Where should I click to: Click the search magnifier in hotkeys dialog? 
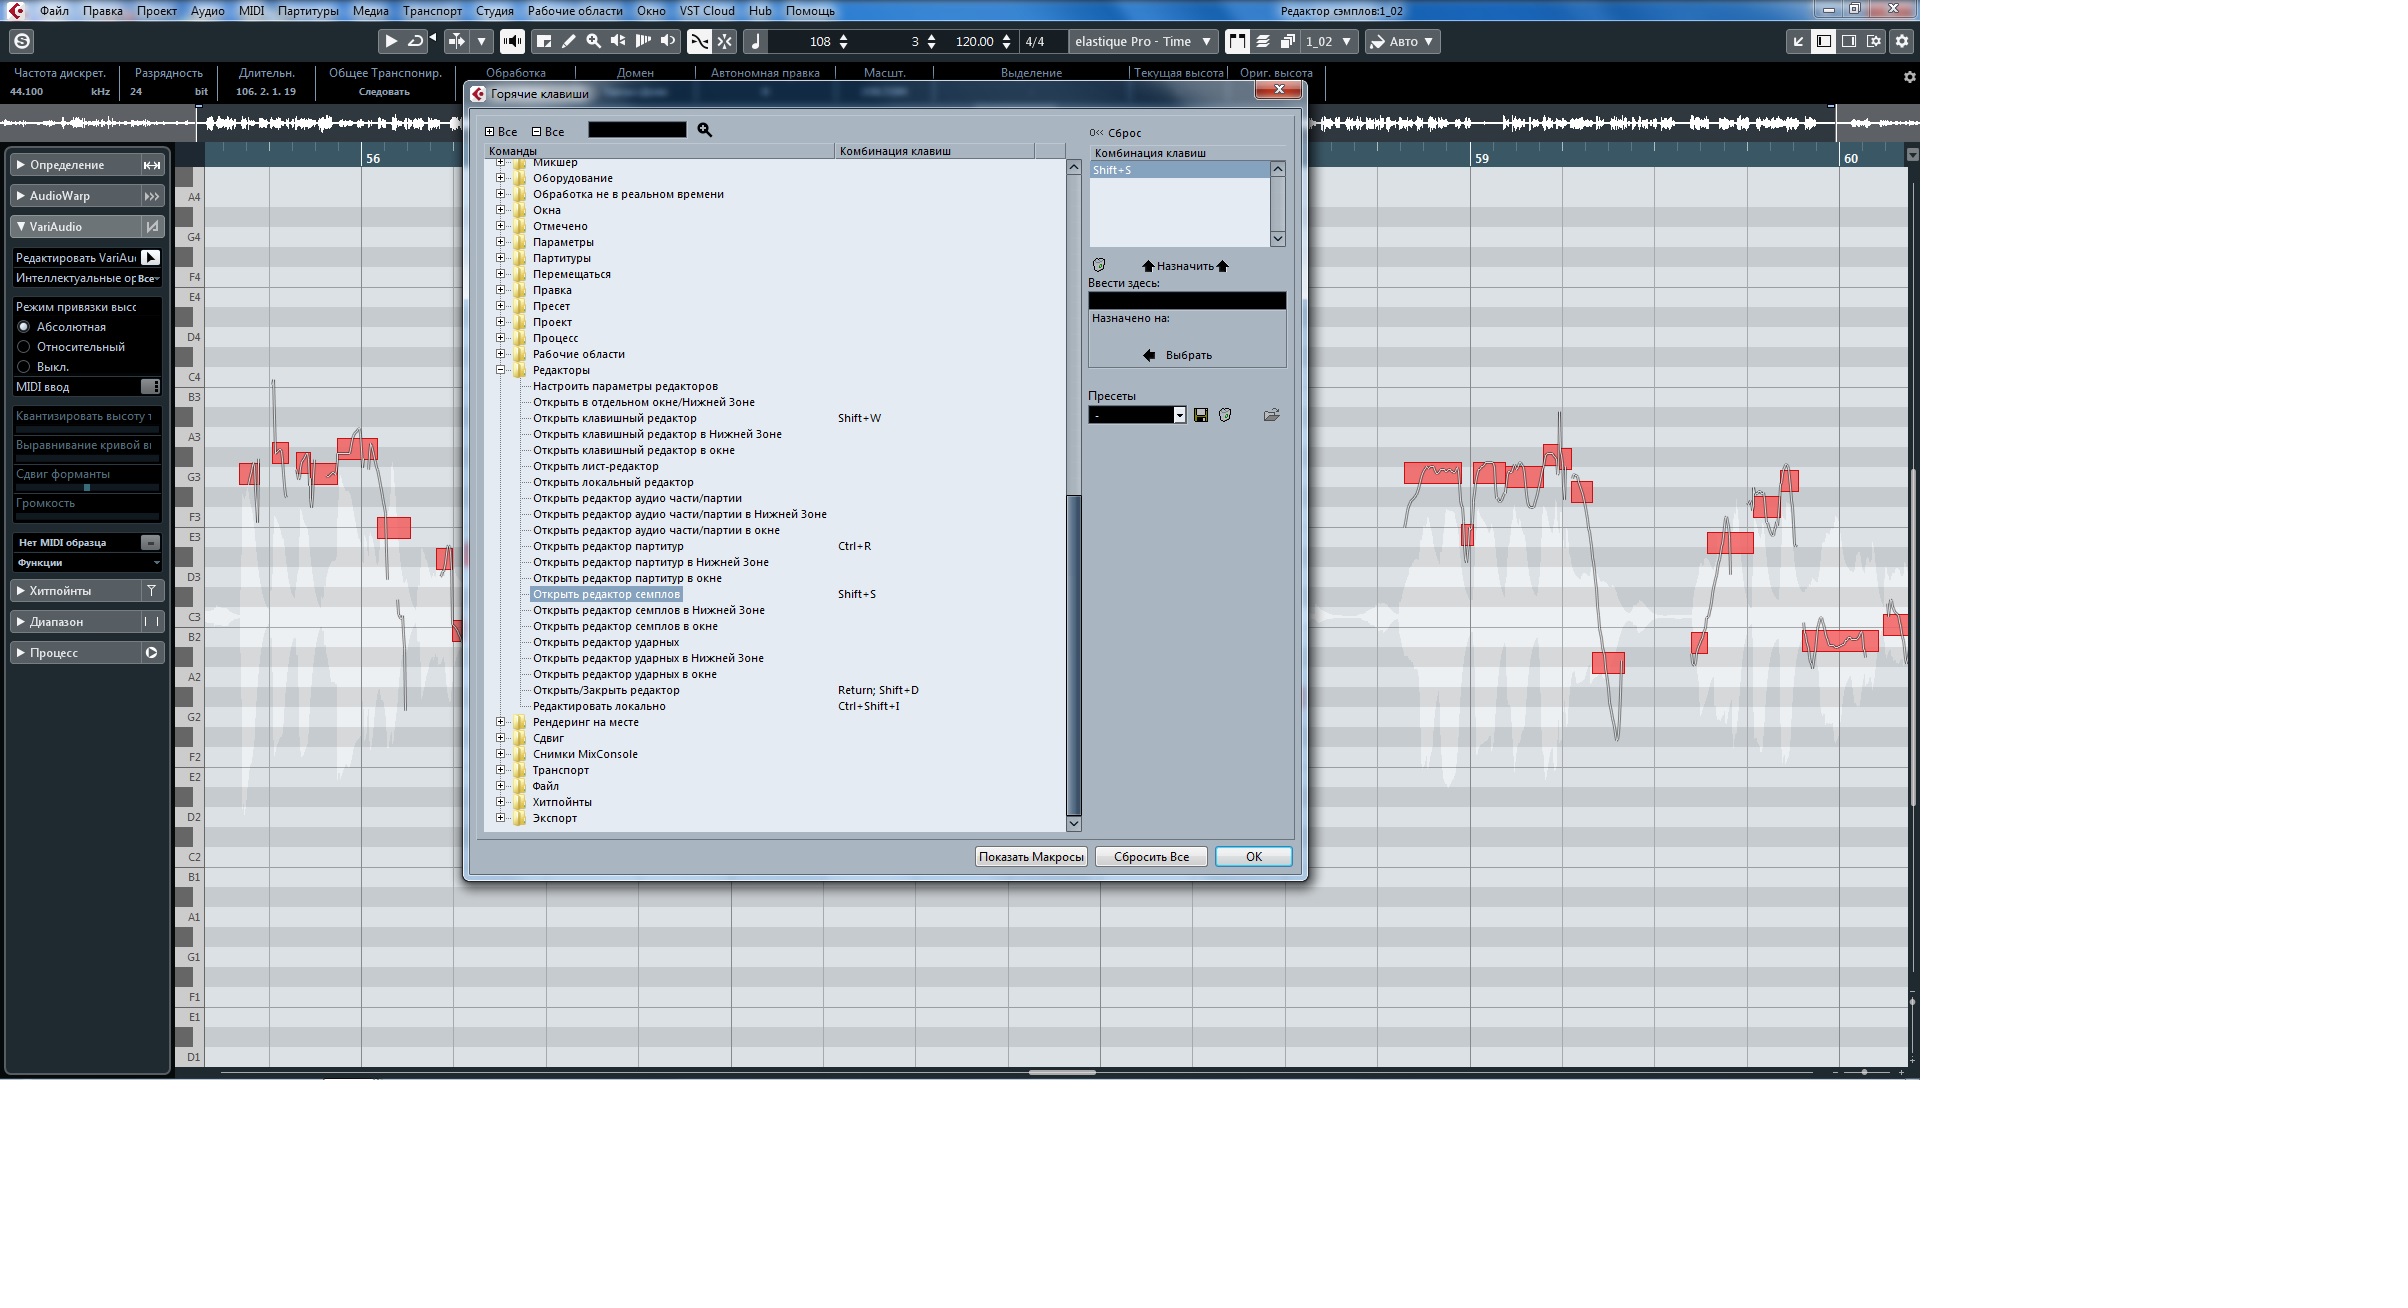[705, 130]
